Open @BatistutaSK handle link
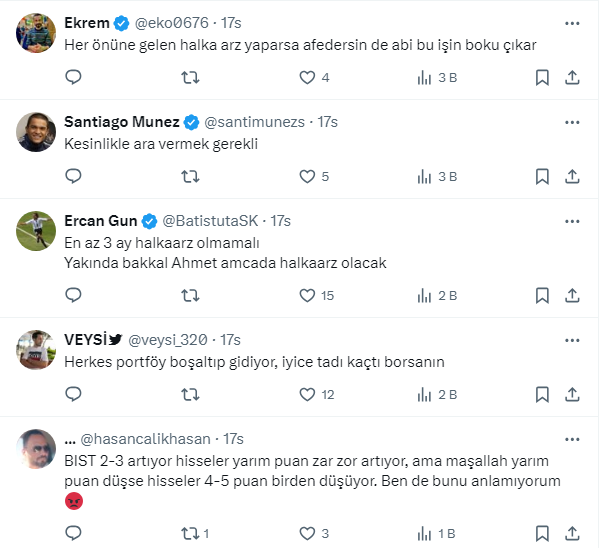Viewport: 615px width, 548px height. coord(211,220)
